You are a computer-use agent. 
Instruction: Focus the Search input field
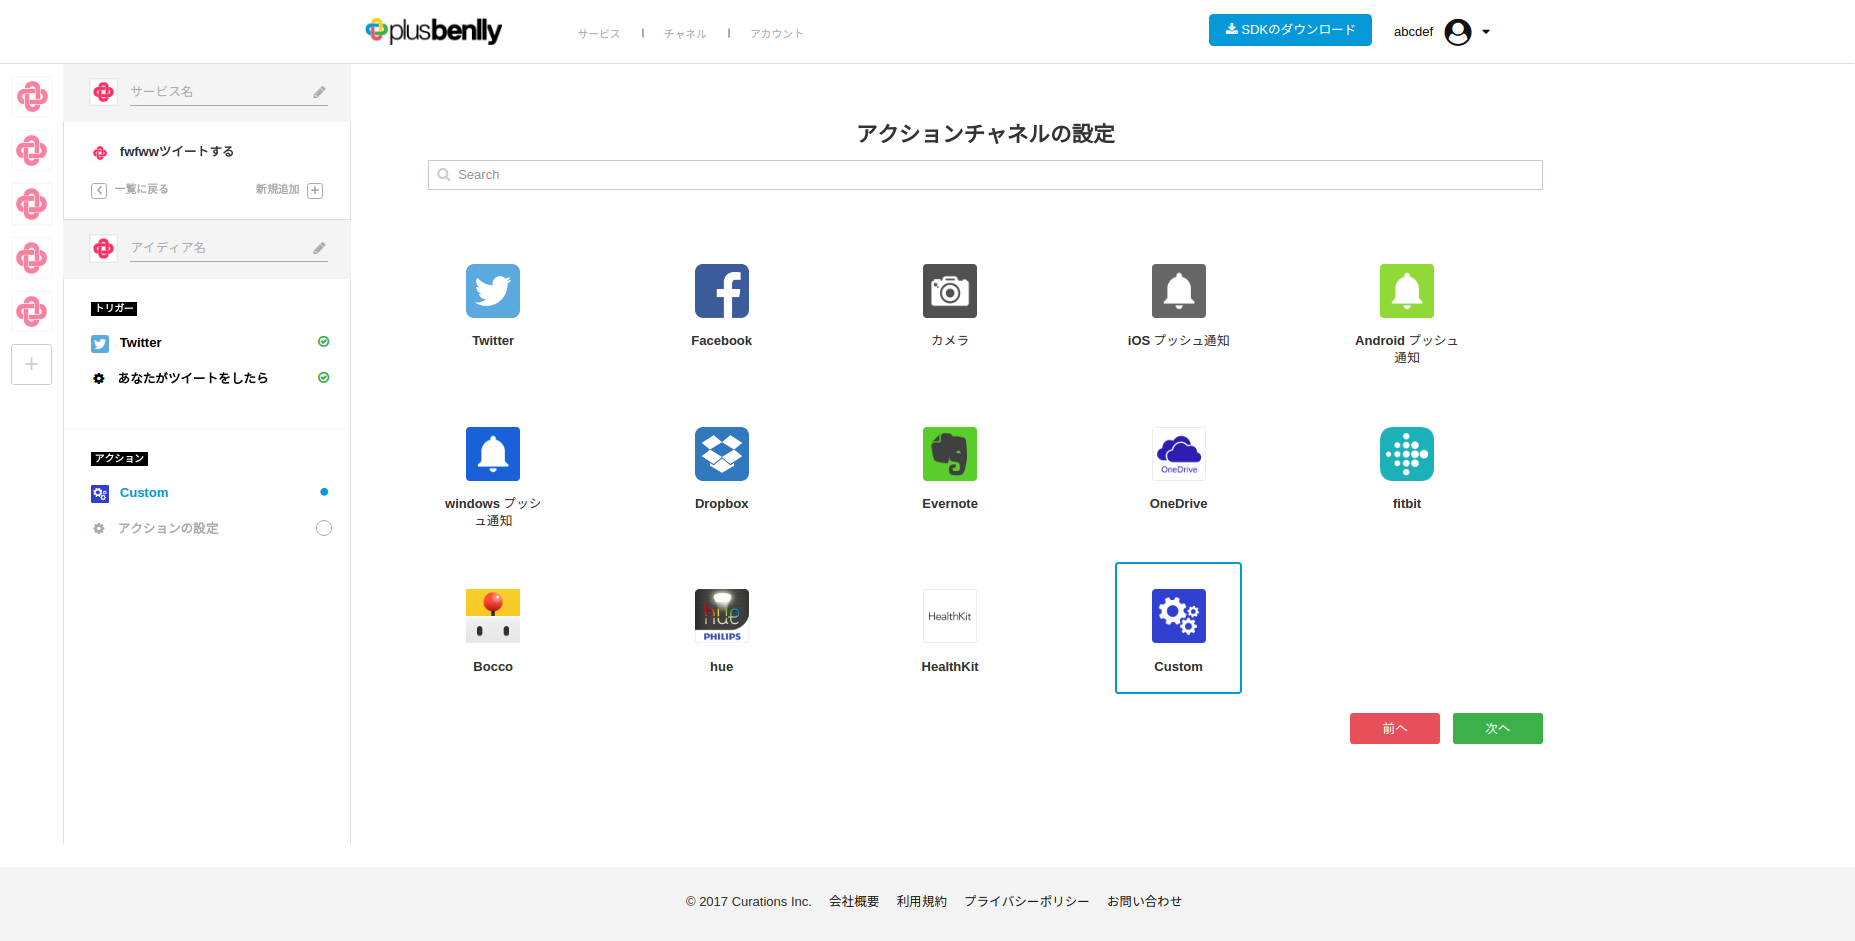(x=985, y=175)
